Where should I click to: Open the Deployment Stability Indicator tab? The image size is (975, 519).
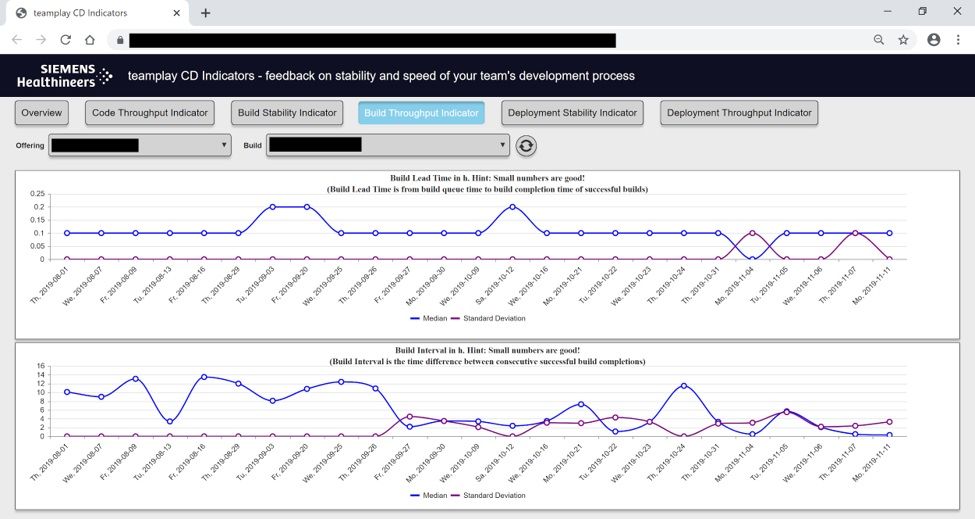(572, 113)
